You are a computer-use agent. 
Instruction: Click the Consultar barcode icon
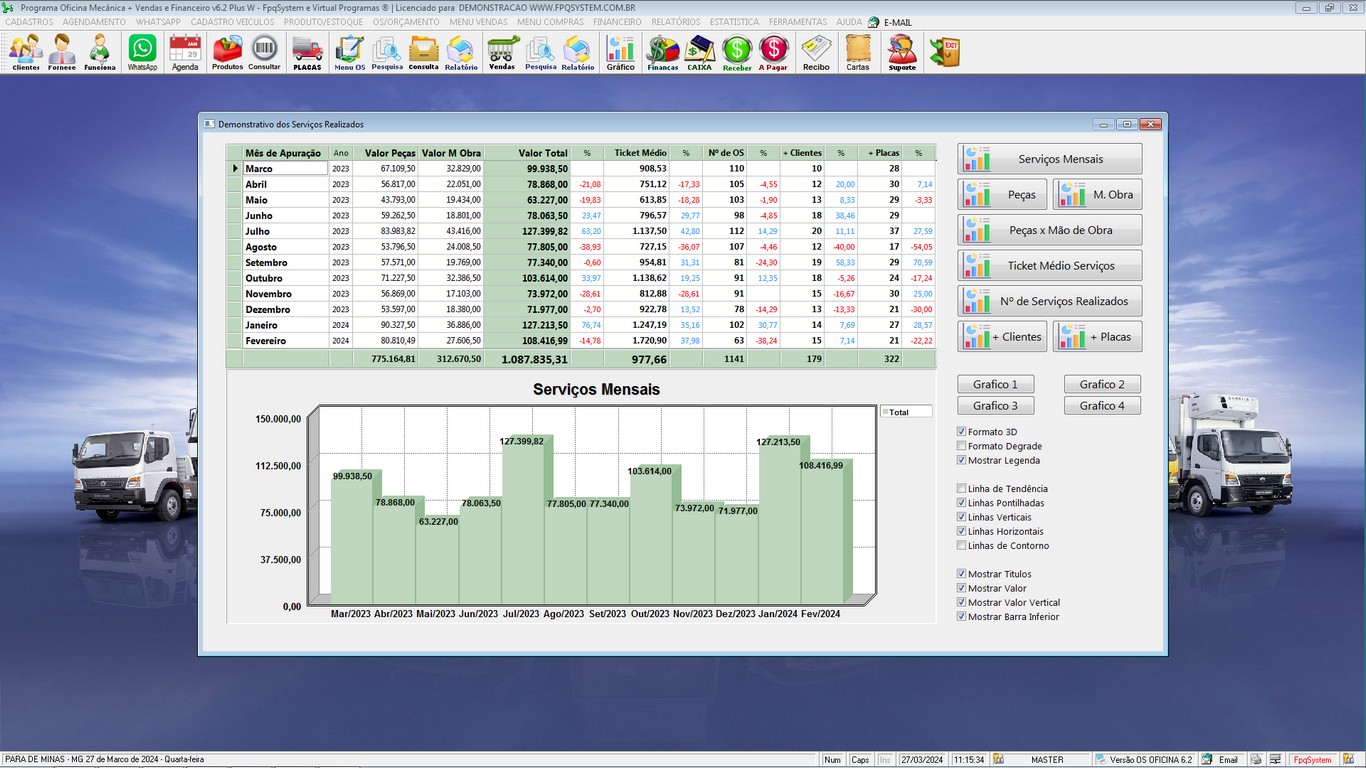coord(264,52)
